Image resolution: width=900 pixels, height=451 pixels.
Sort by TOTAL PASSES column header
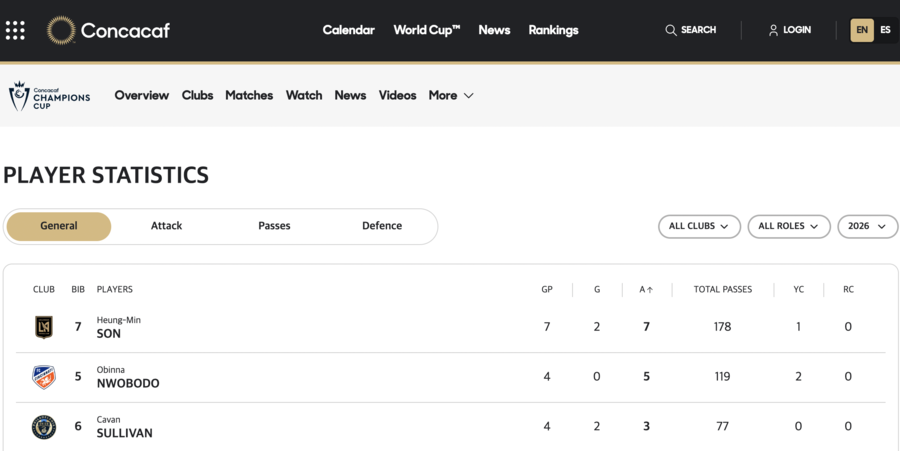coord(723,290)
